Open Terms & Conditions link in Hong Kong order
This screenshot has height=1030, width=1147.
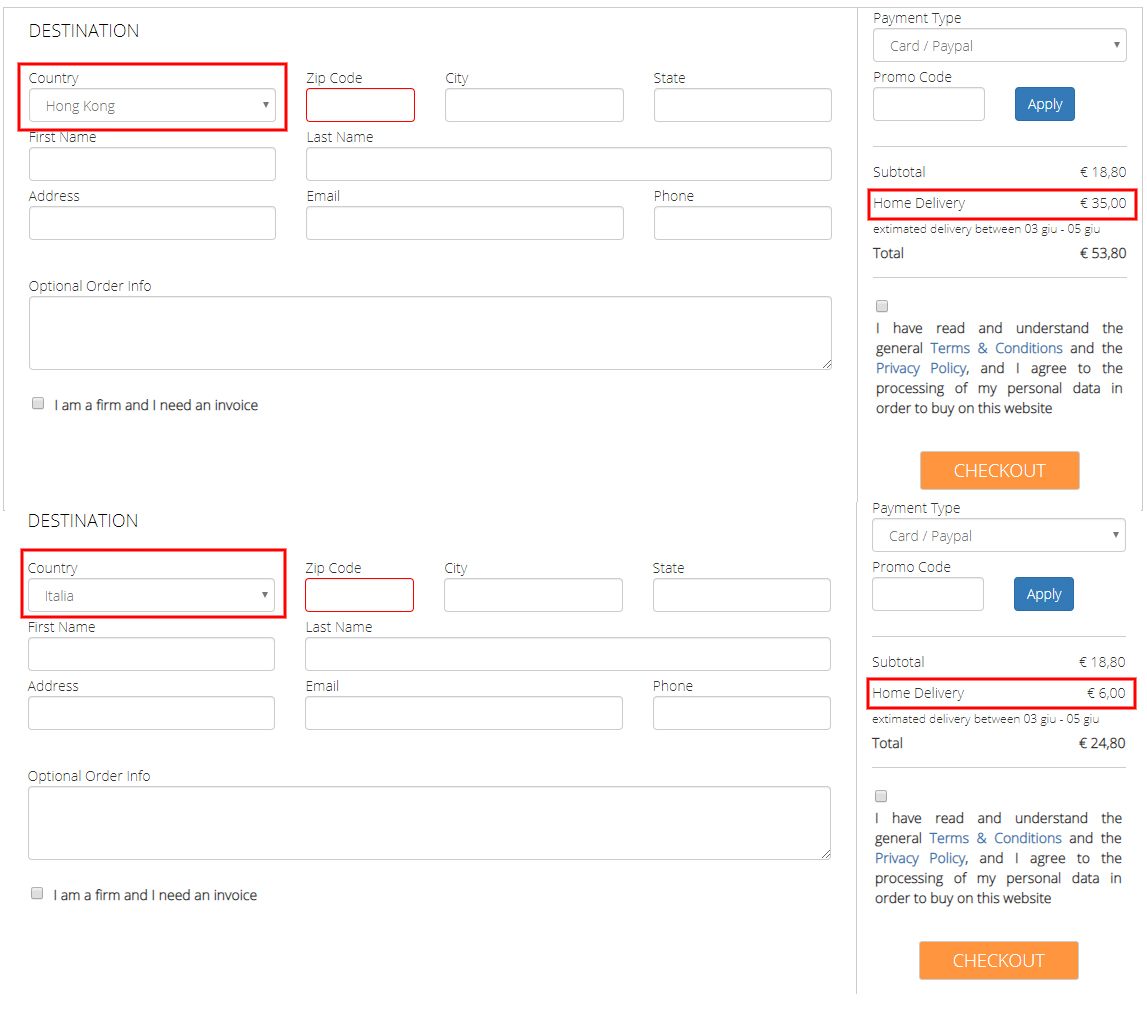(996, 348)
